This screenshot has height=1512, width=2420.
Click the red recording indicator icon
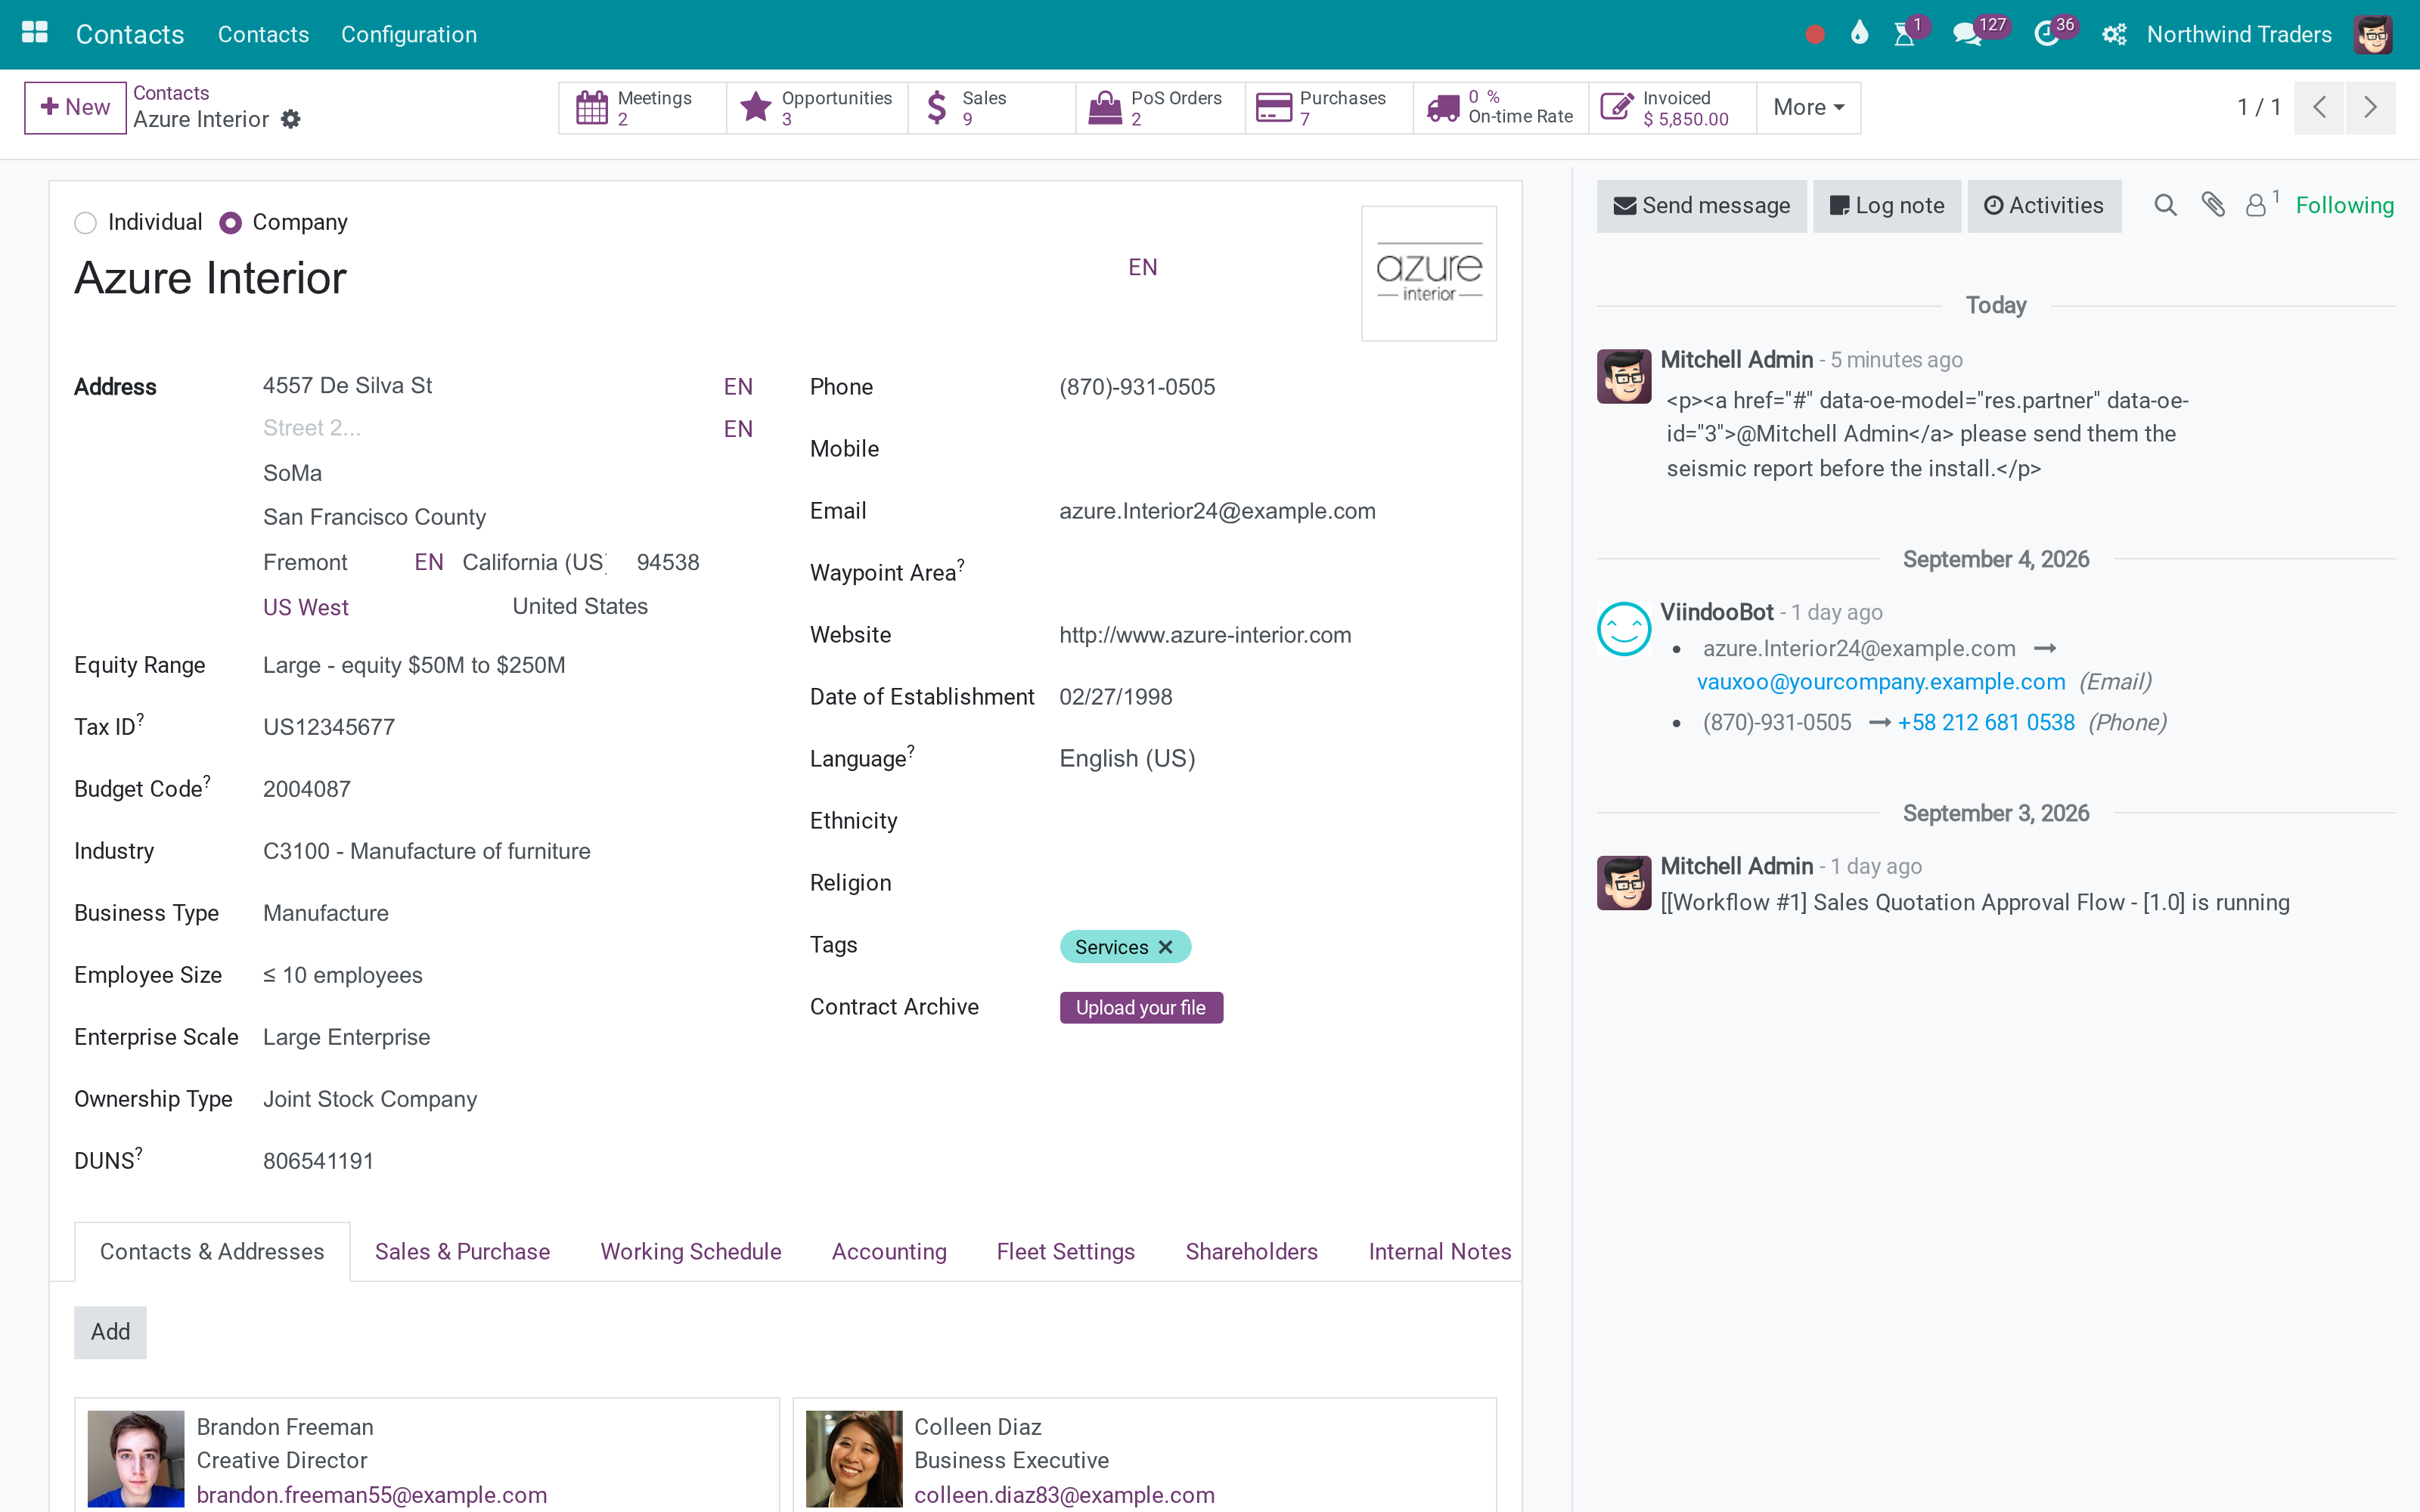pyautogui.click(x=1815, y=35)
